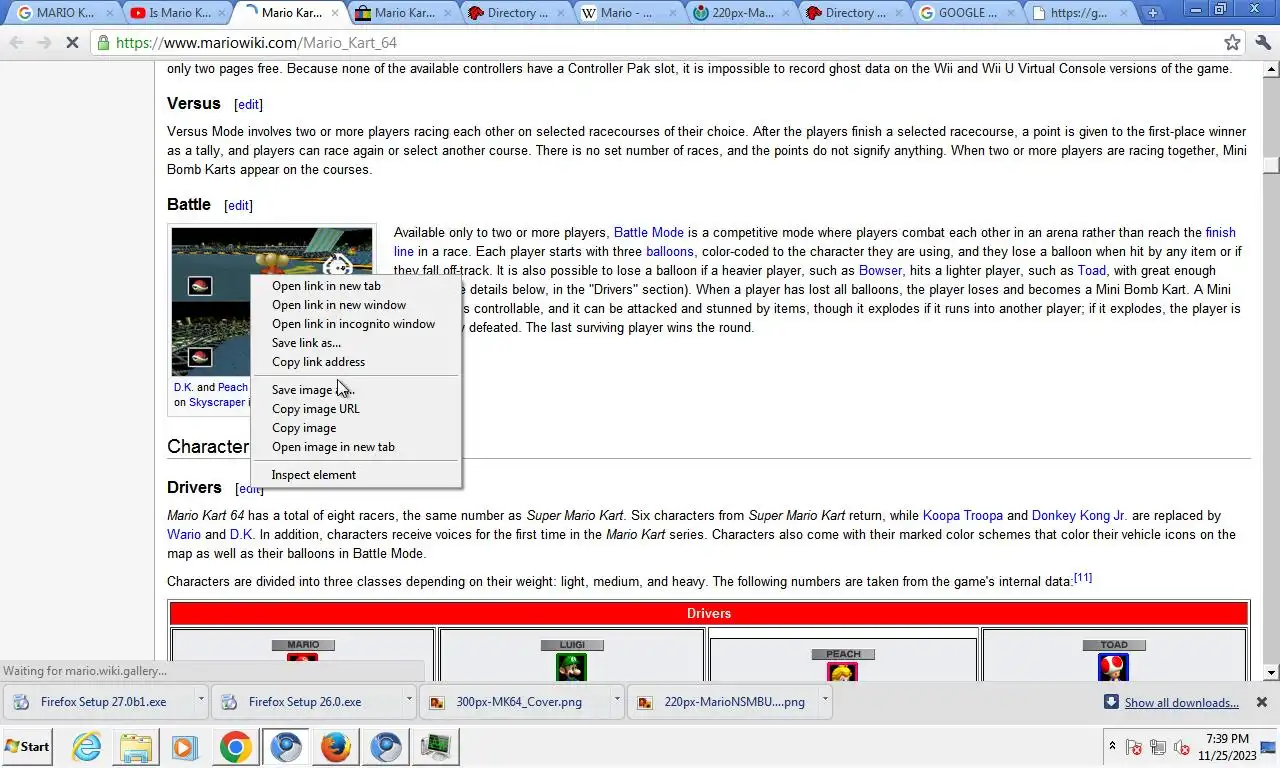The width and height of the screenshot is (1280, 768).
Task: Open the balloons link
Action: tap(670, 252)
